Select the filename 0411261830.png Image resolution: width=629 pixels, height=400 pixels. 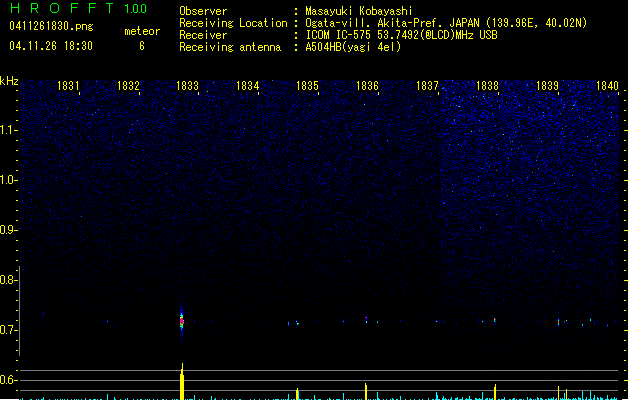tap(51, 26)
